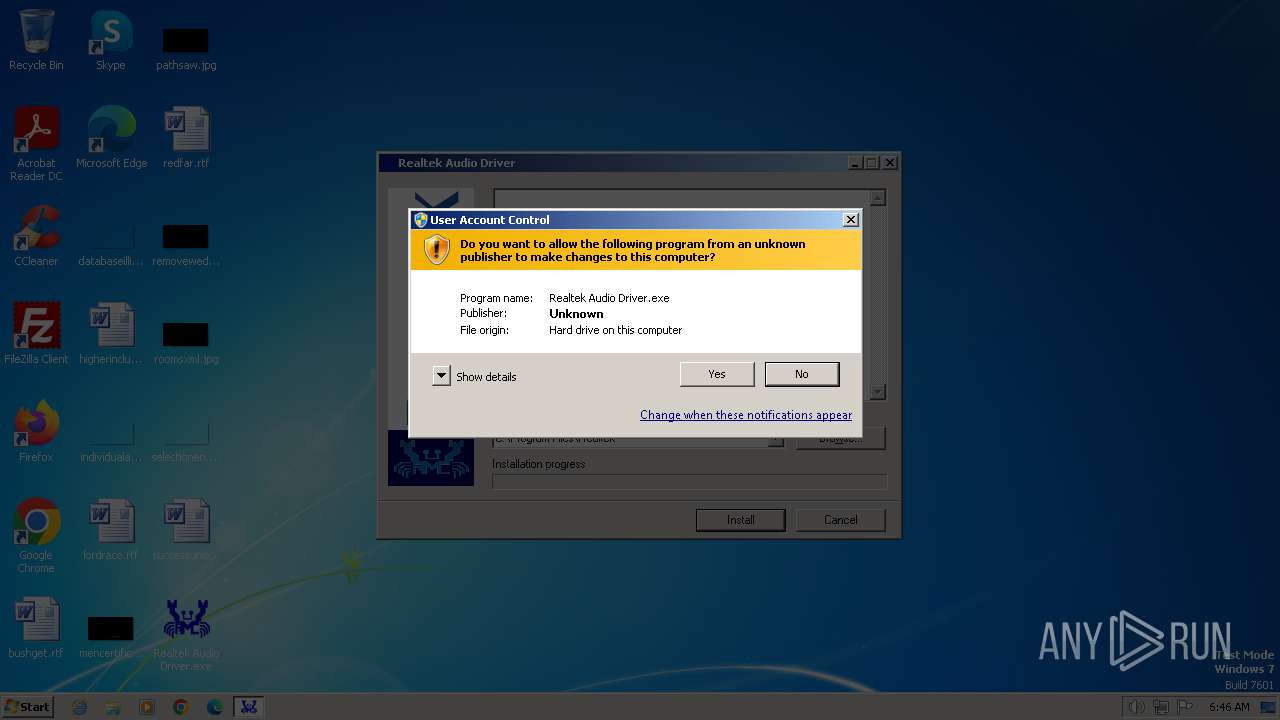The image size is (1280, 720).
Task: Select mencertific desktop file
Action: 111,635
